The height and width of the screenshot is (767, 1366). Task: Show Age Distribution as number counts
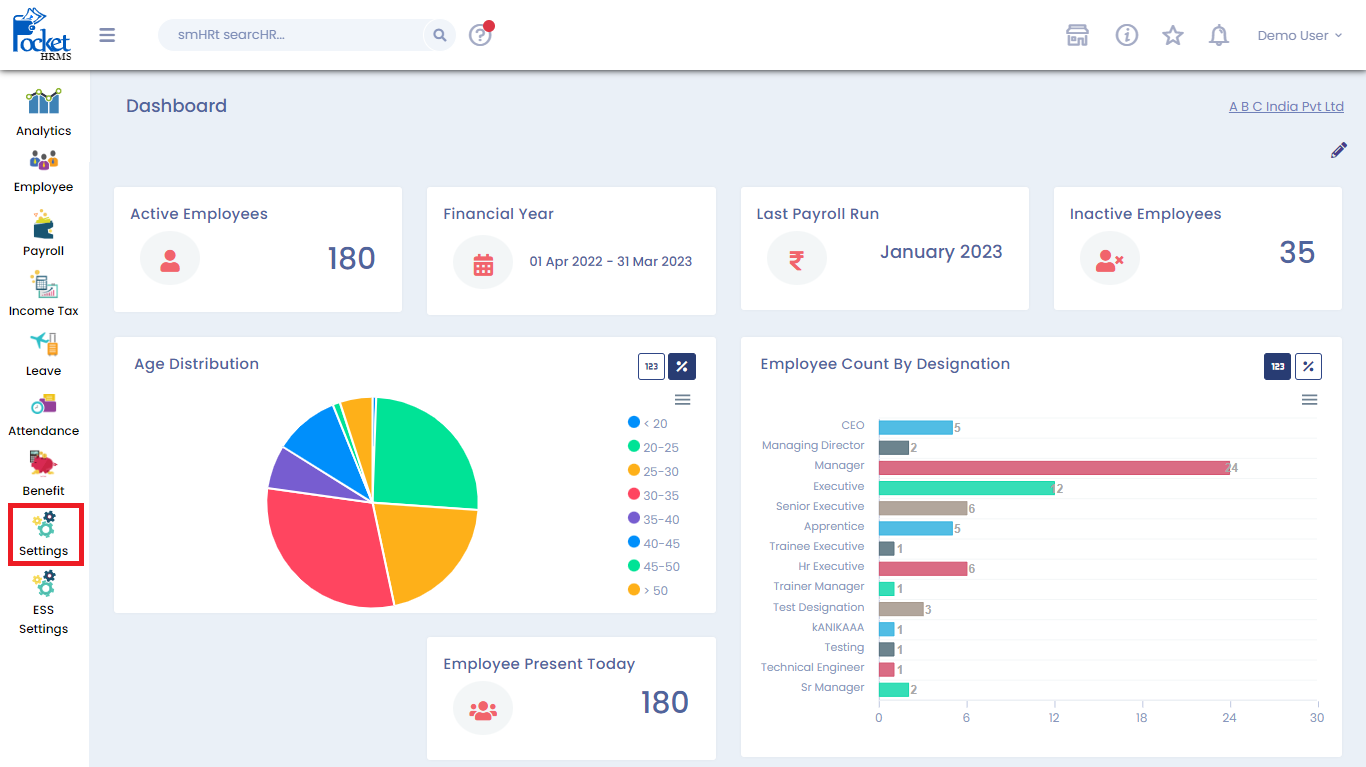tap(651, 367)
